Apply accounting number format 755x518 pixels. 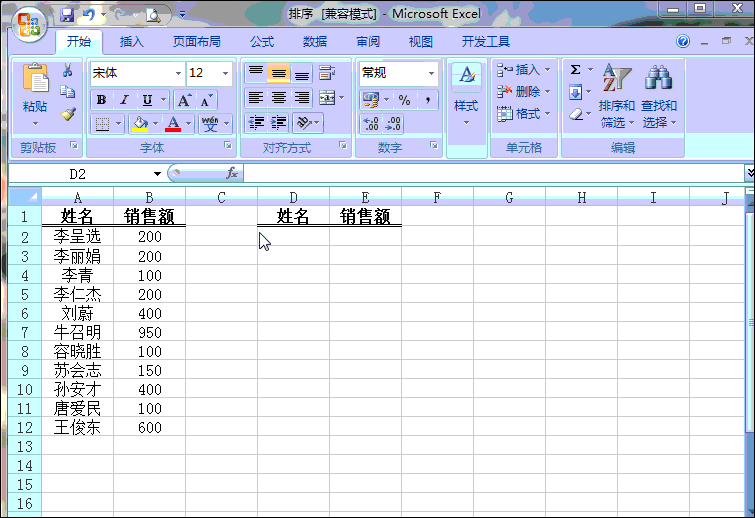coord(370,100)
